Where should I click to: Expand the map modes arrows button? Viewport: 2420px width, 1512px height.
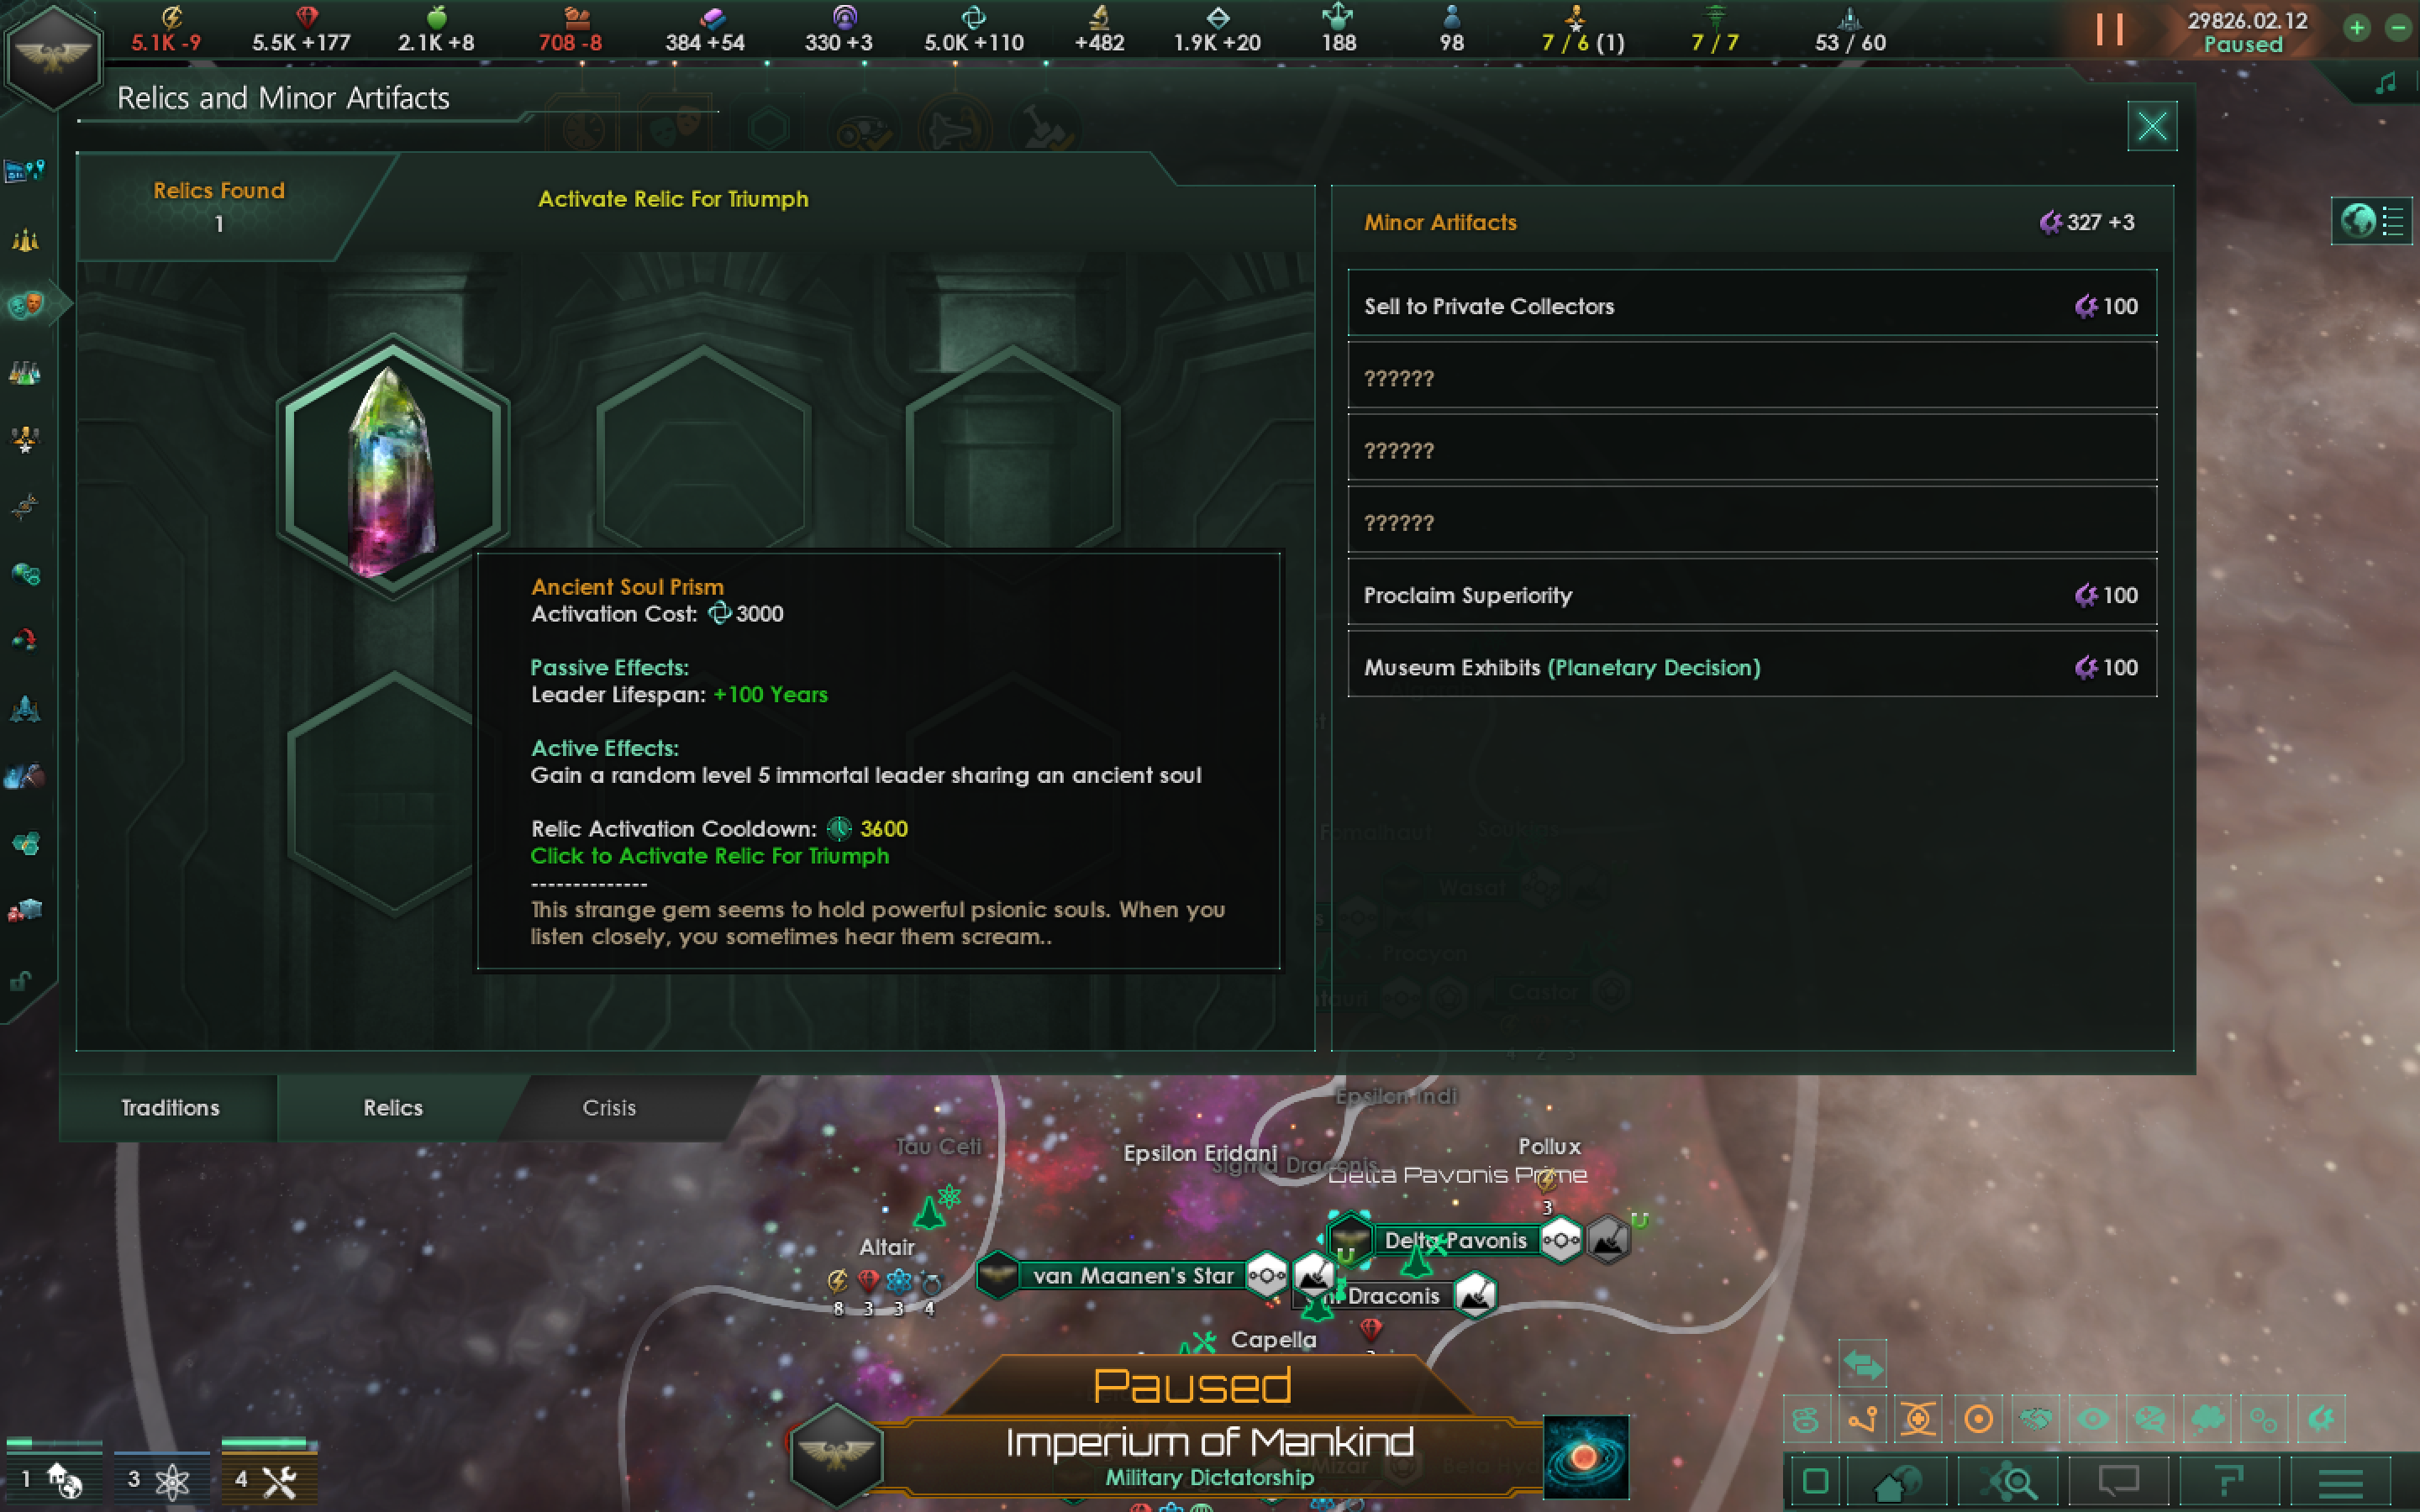click(x=1862, y=1363)
